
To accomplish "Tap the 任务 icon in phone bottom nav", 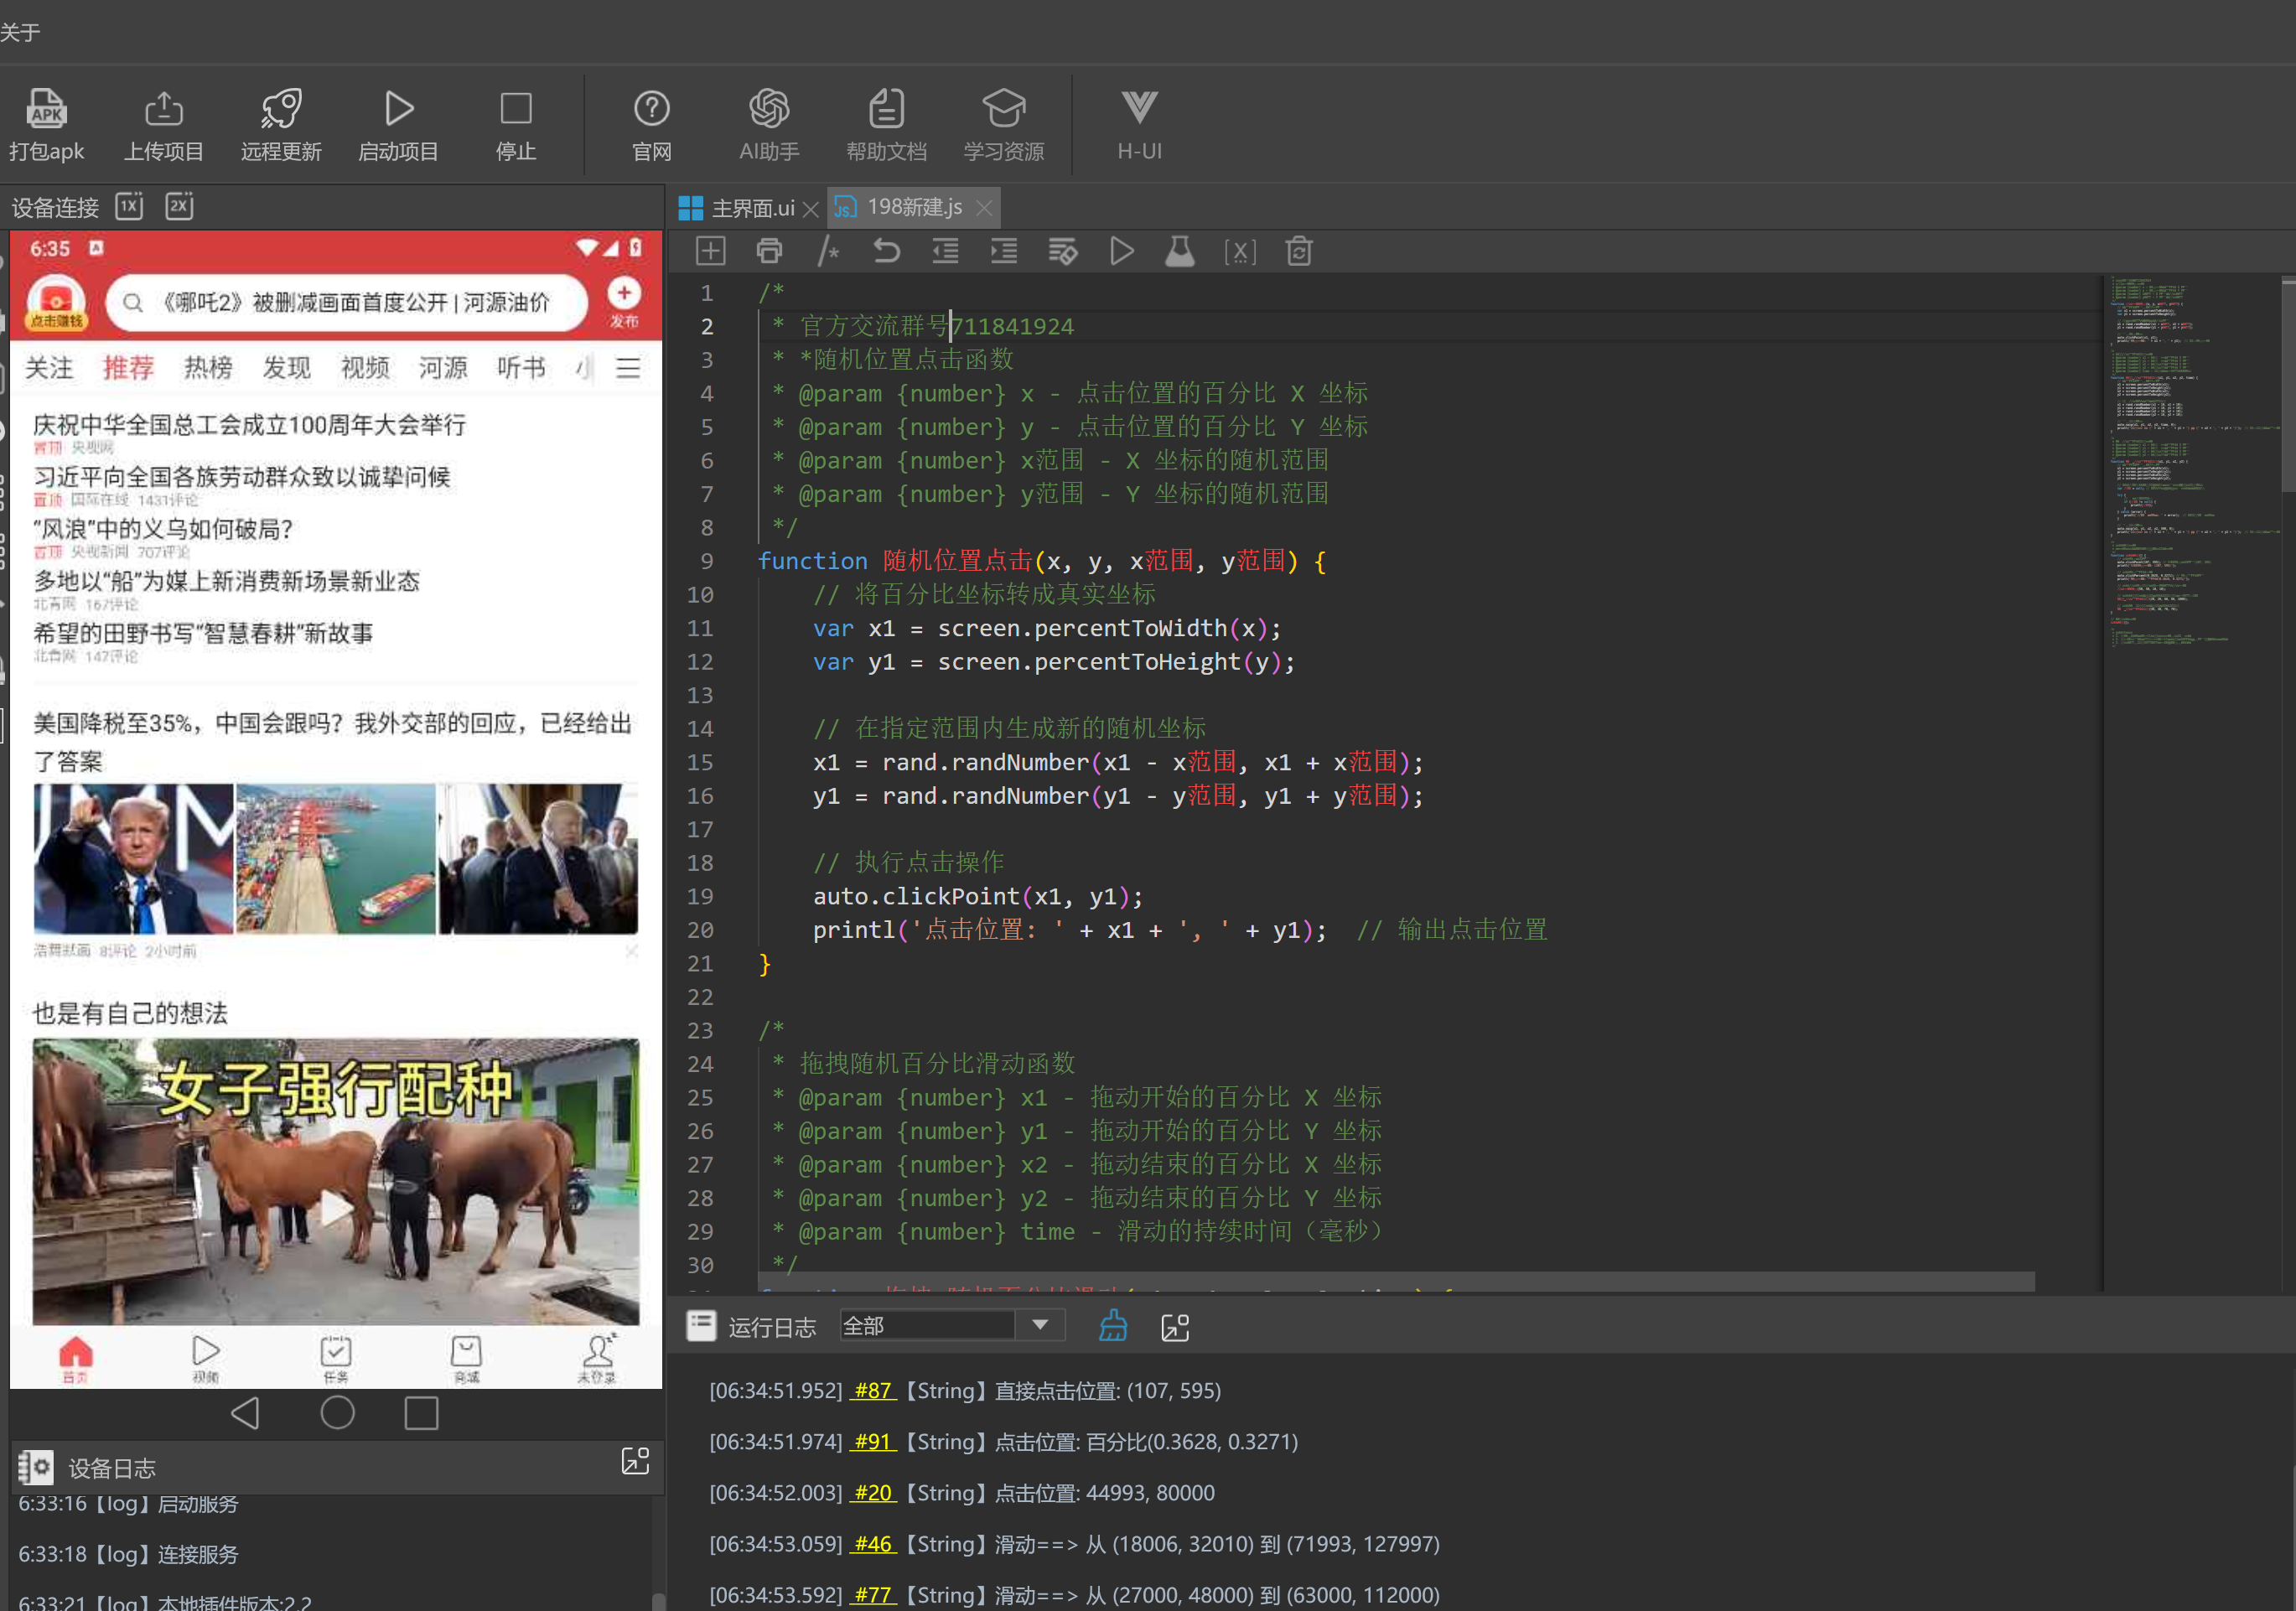I will tap(336, 1359).
